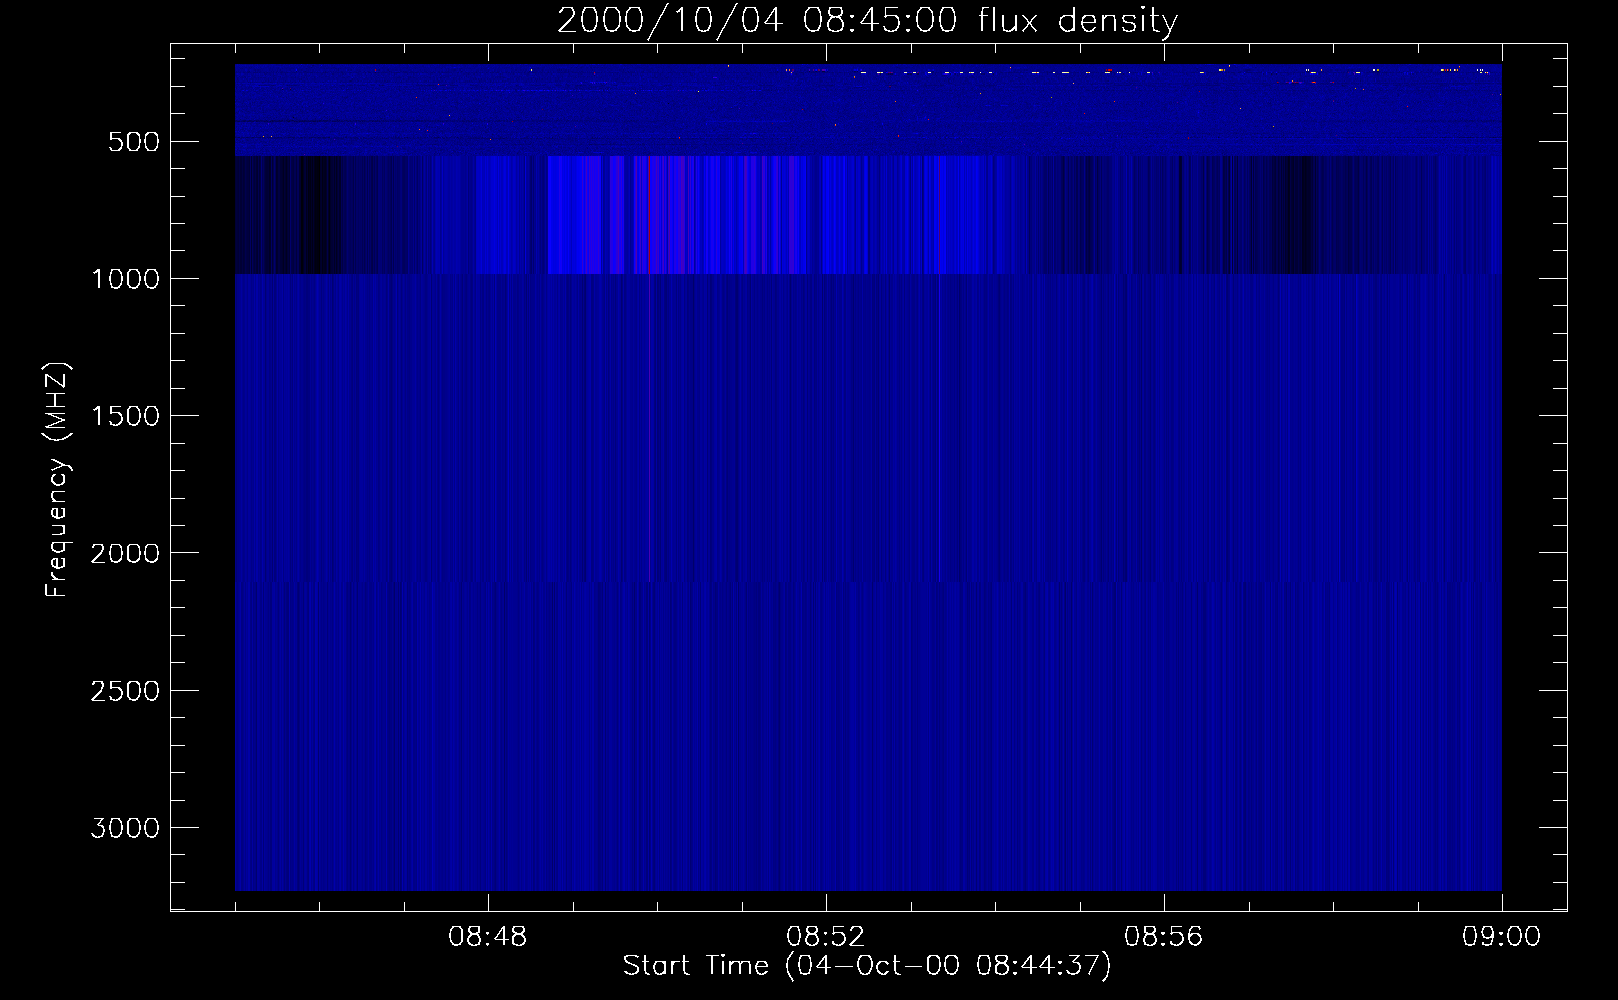Click the "Start Time (04-Oct-00 08:44:37)" label
Screen dimensions: 1618x1000
pyautogui.click(x=867, y=966)
